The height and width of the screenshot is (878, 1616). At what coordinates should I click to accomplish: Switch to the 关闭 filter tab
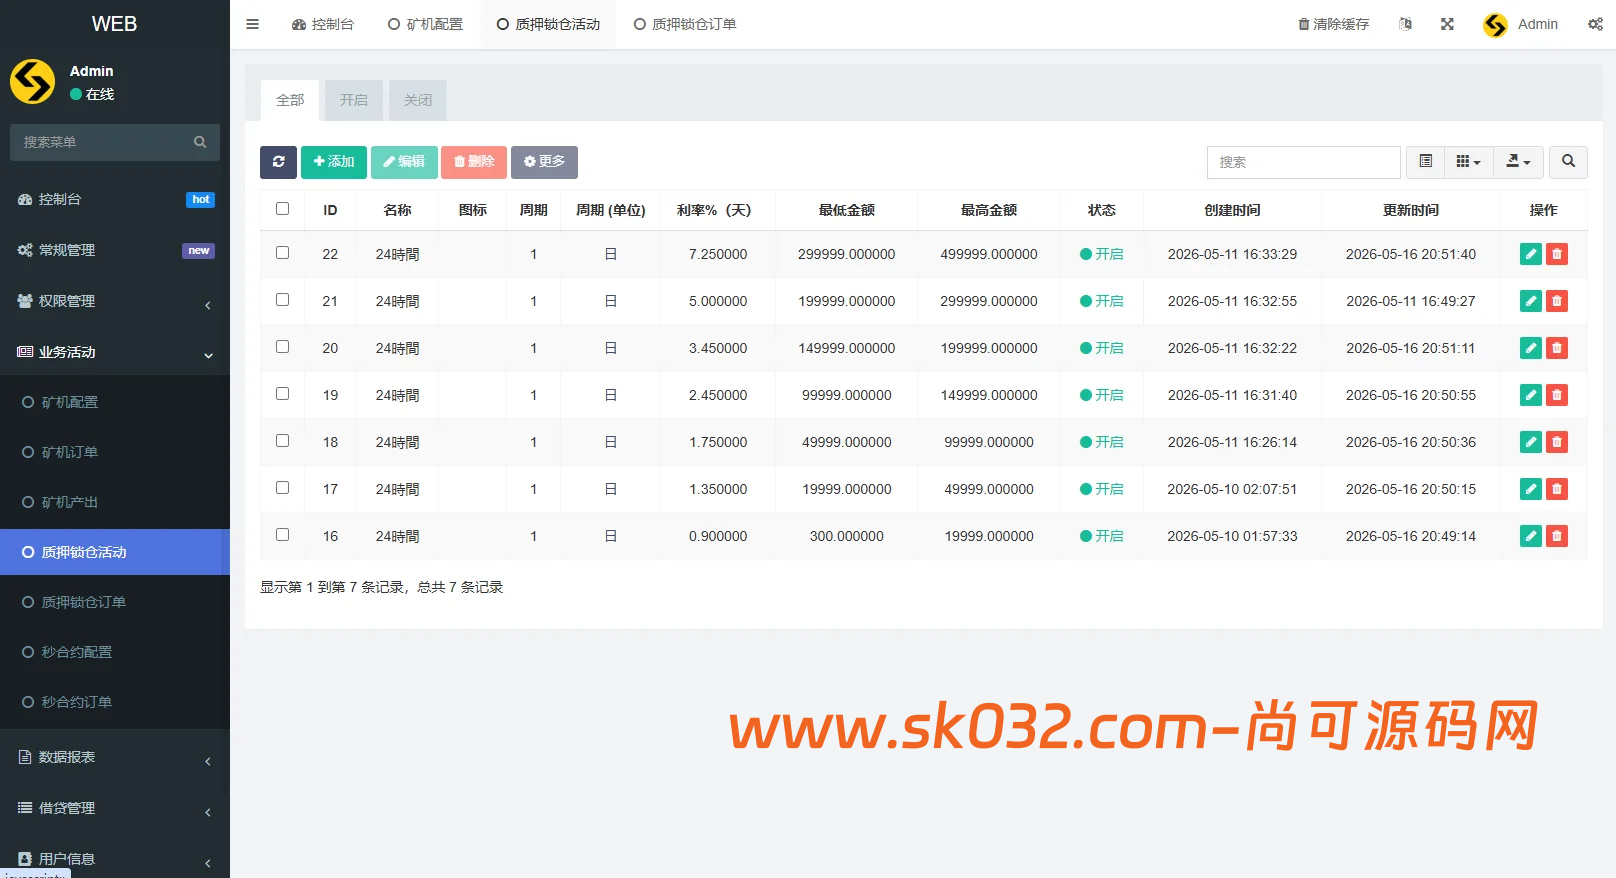(x=418, y=100)
